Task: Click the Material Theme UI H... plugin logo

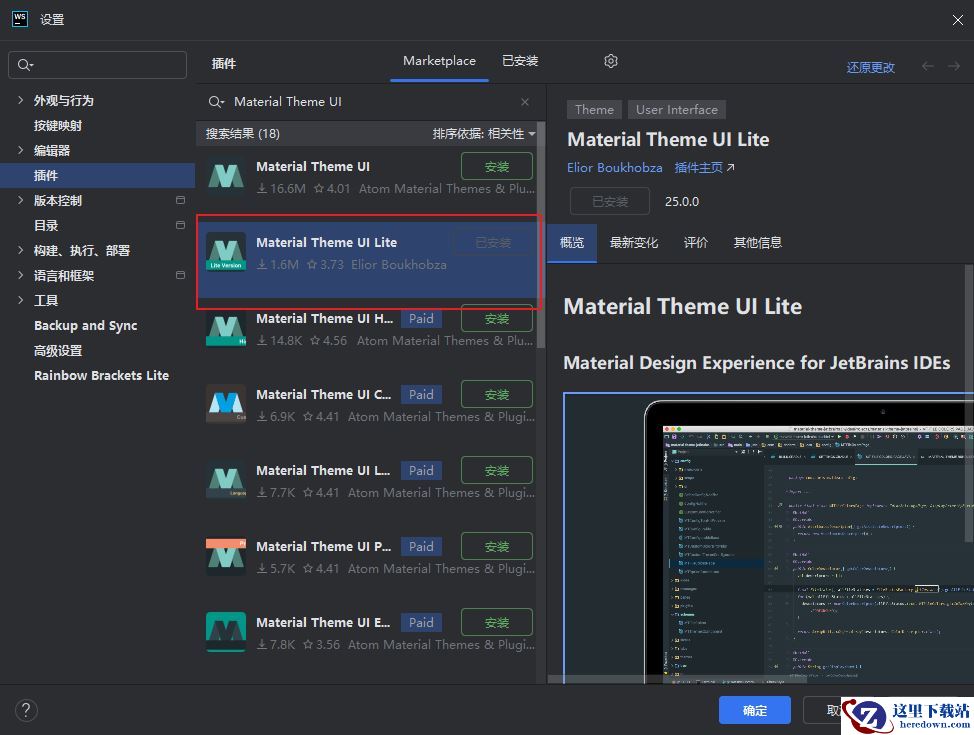Action: coord(225,328)
